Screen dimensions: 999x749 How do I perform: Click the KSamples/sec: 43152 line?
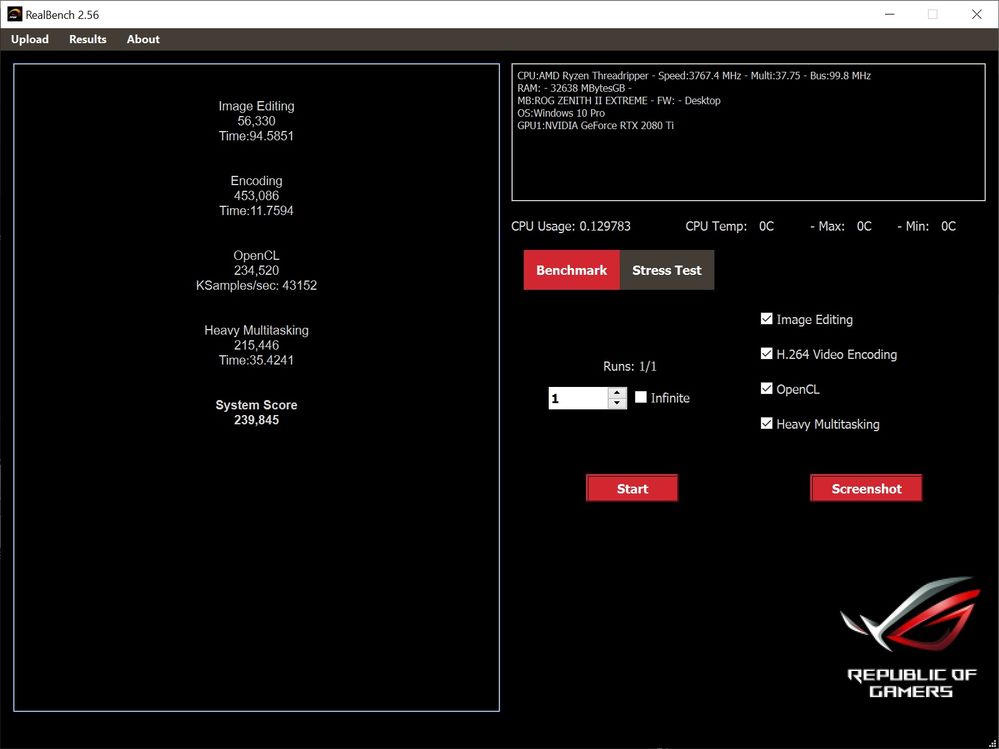pyautogui.click(x=256, y=286)
